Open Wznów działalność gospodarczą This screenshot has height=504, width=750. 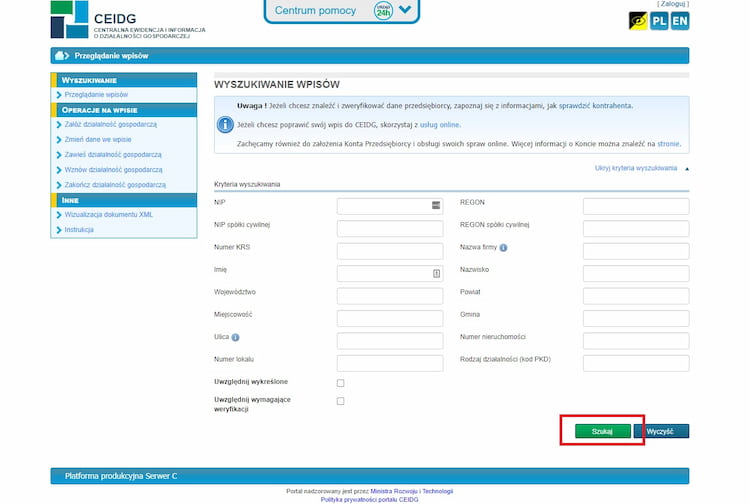[x=113, y=170]
